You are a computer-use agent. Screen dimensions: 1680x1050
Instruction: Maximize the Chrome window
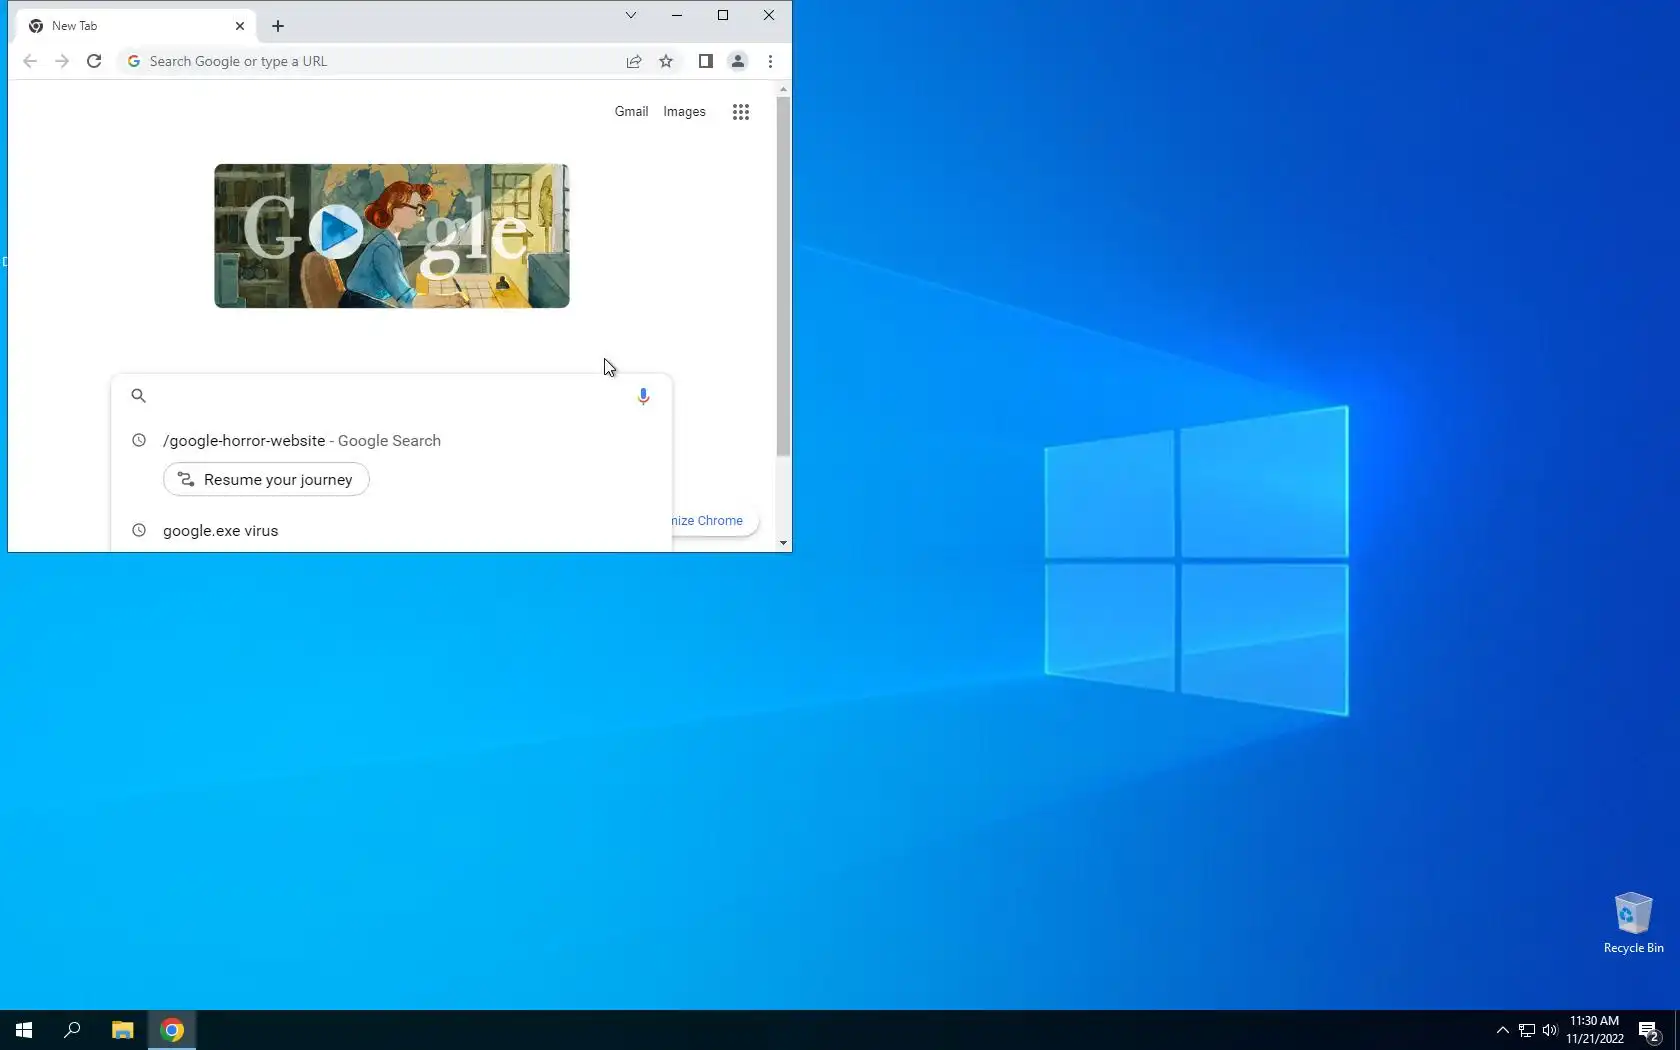click(723, 15)
